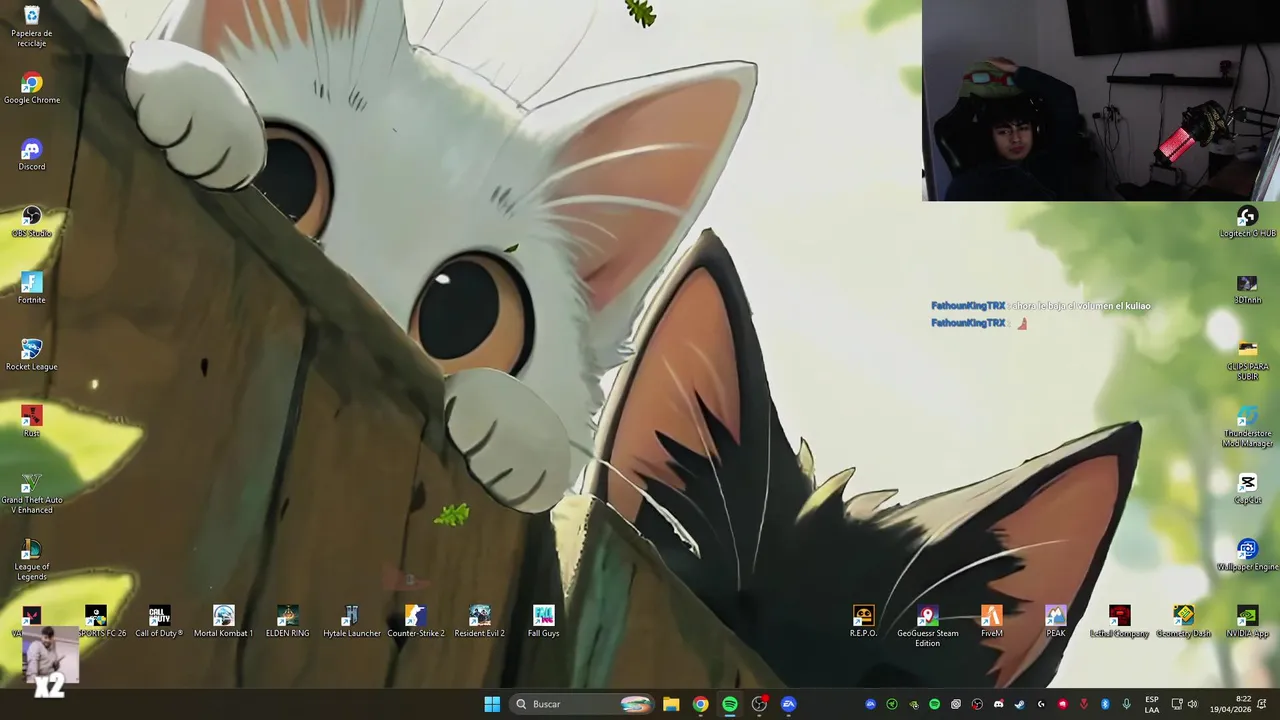The width and height of the screenshot is (1280, 720).
Task: Select the PEAK desktop icon
Action: point(1055,622)
